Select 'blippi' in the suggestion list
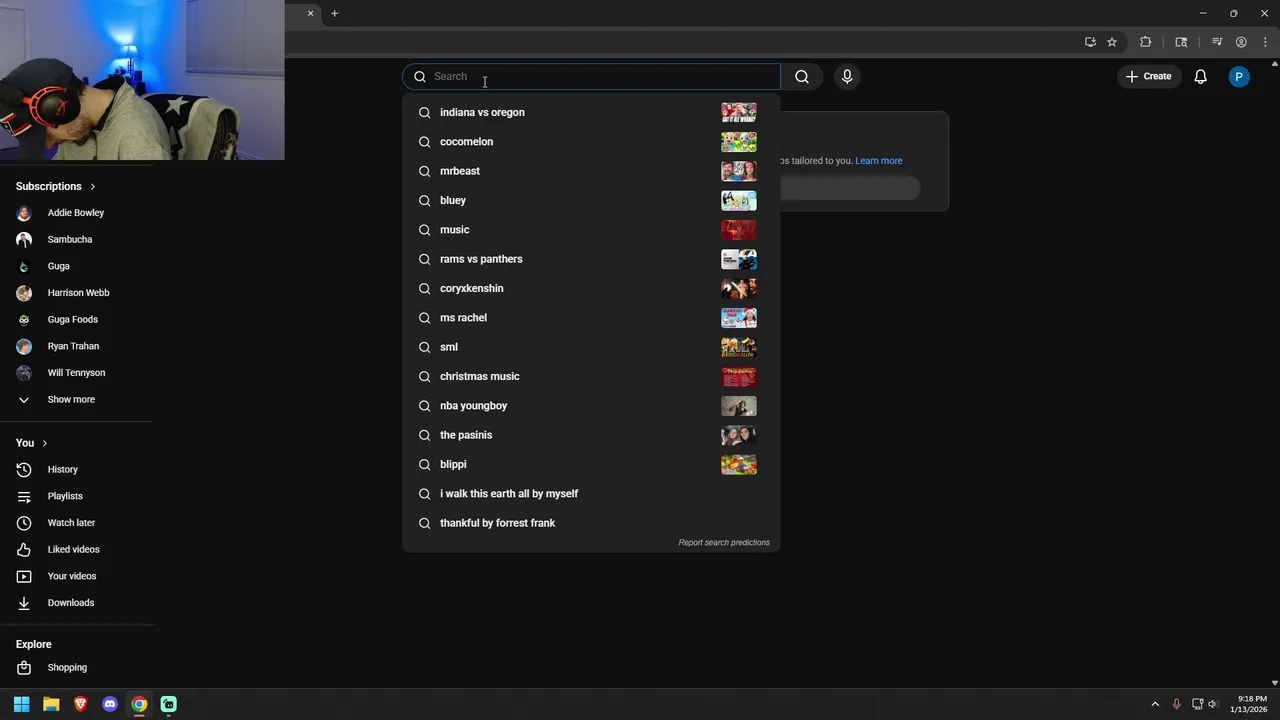This screenshot has width=1280, height=720. (591, 464)
